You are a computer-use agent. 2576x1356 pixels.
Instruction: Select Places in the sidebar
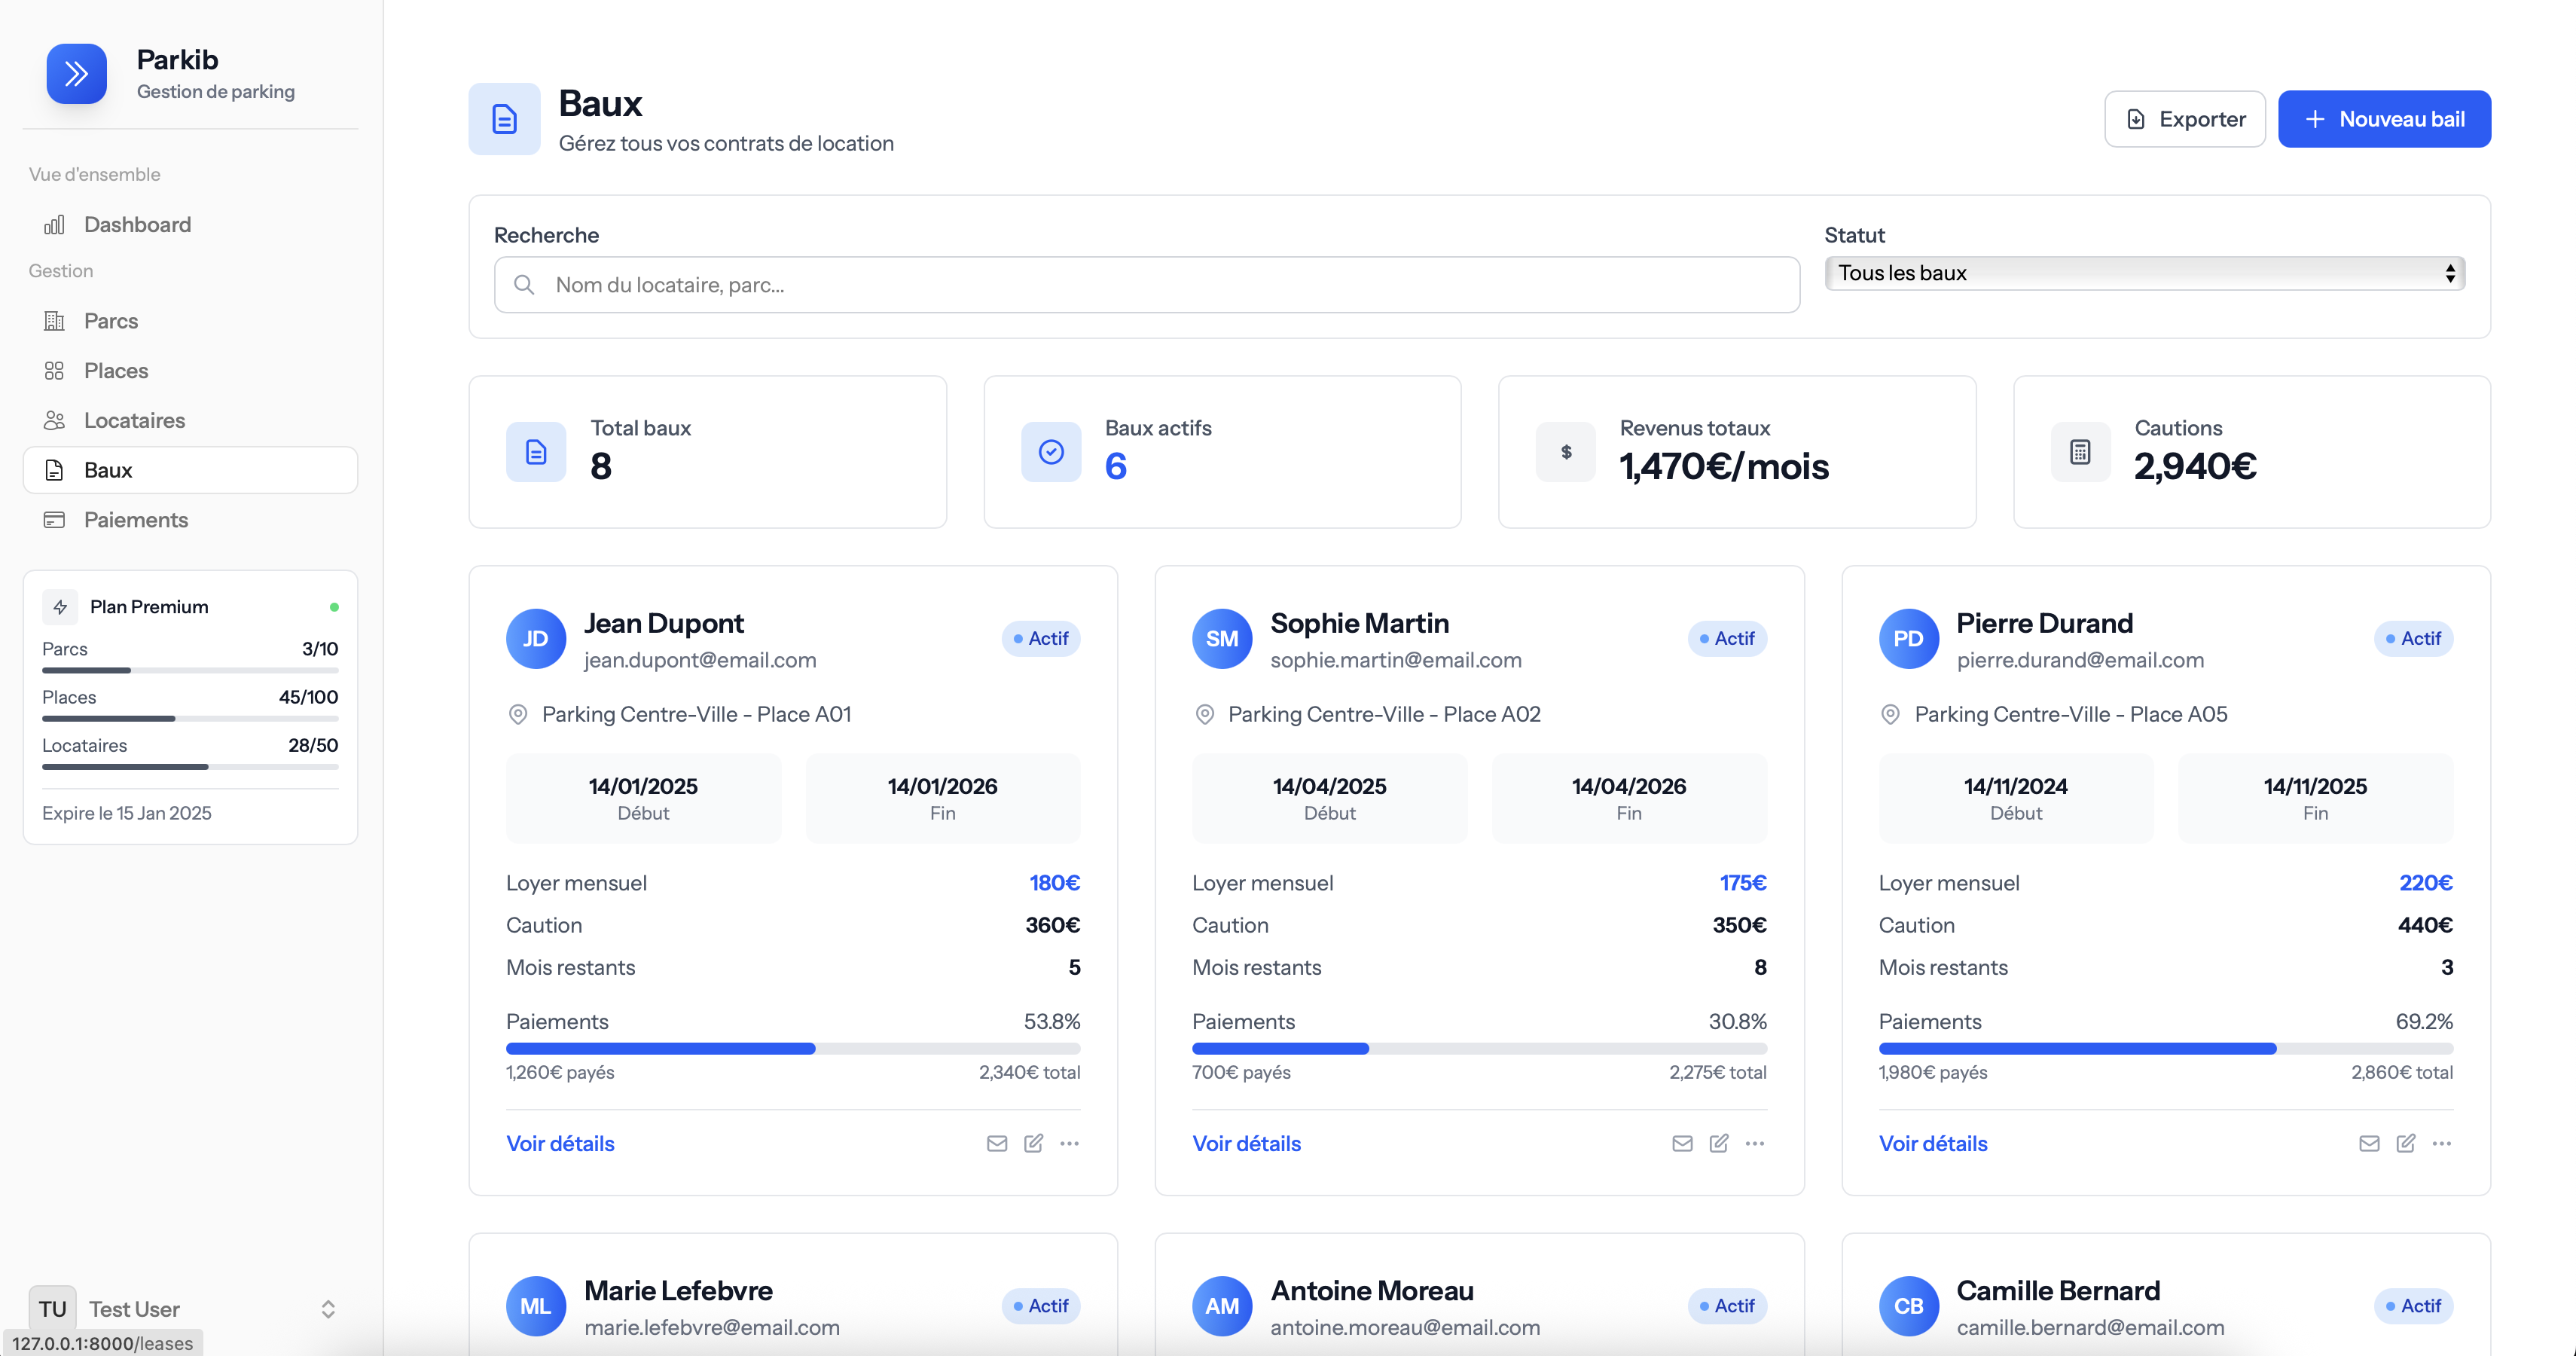coord(116,370)
